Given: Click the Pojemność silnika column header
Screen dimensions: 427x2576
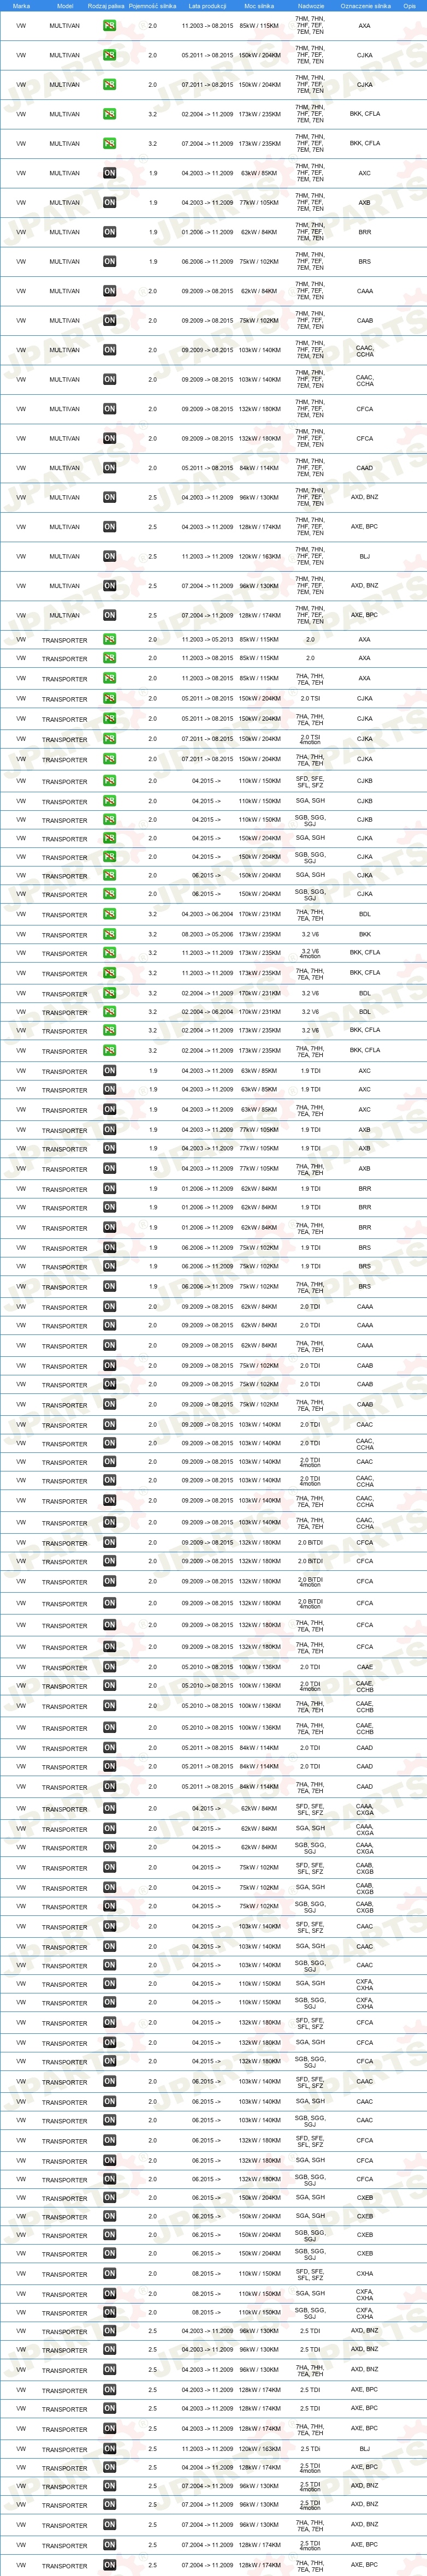Looking at the screenshot, I should tap(152, 6).
